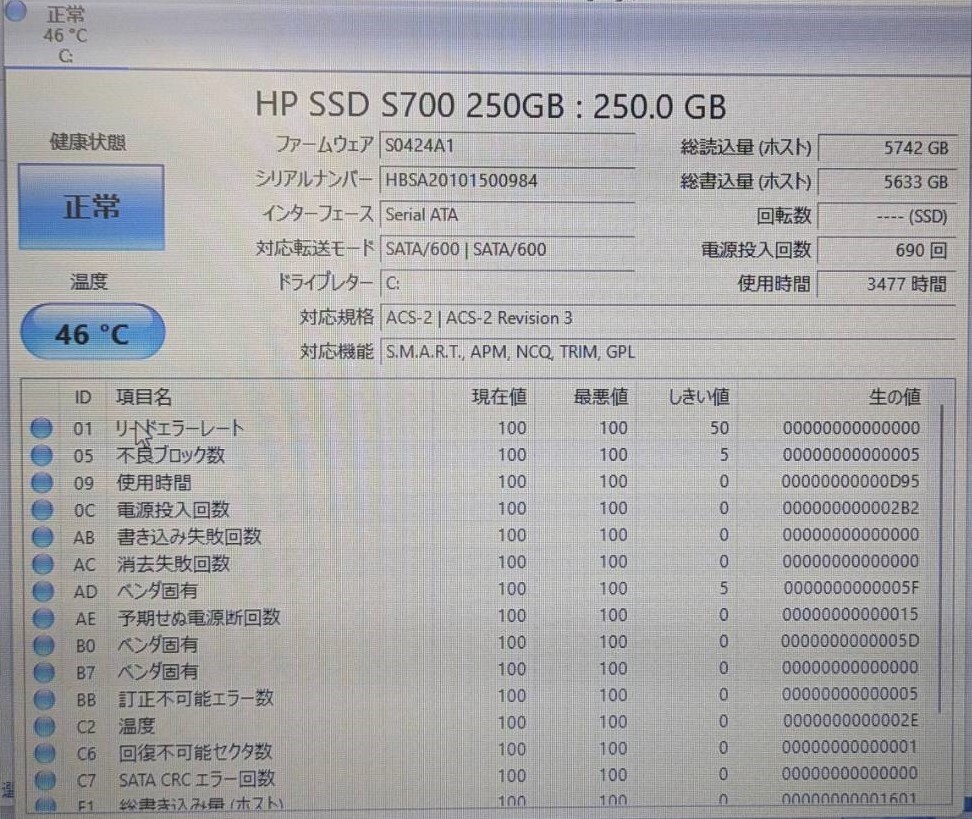Click standard field ACS-2 Revision 3

pyautogui.click(x=667, y=318)
